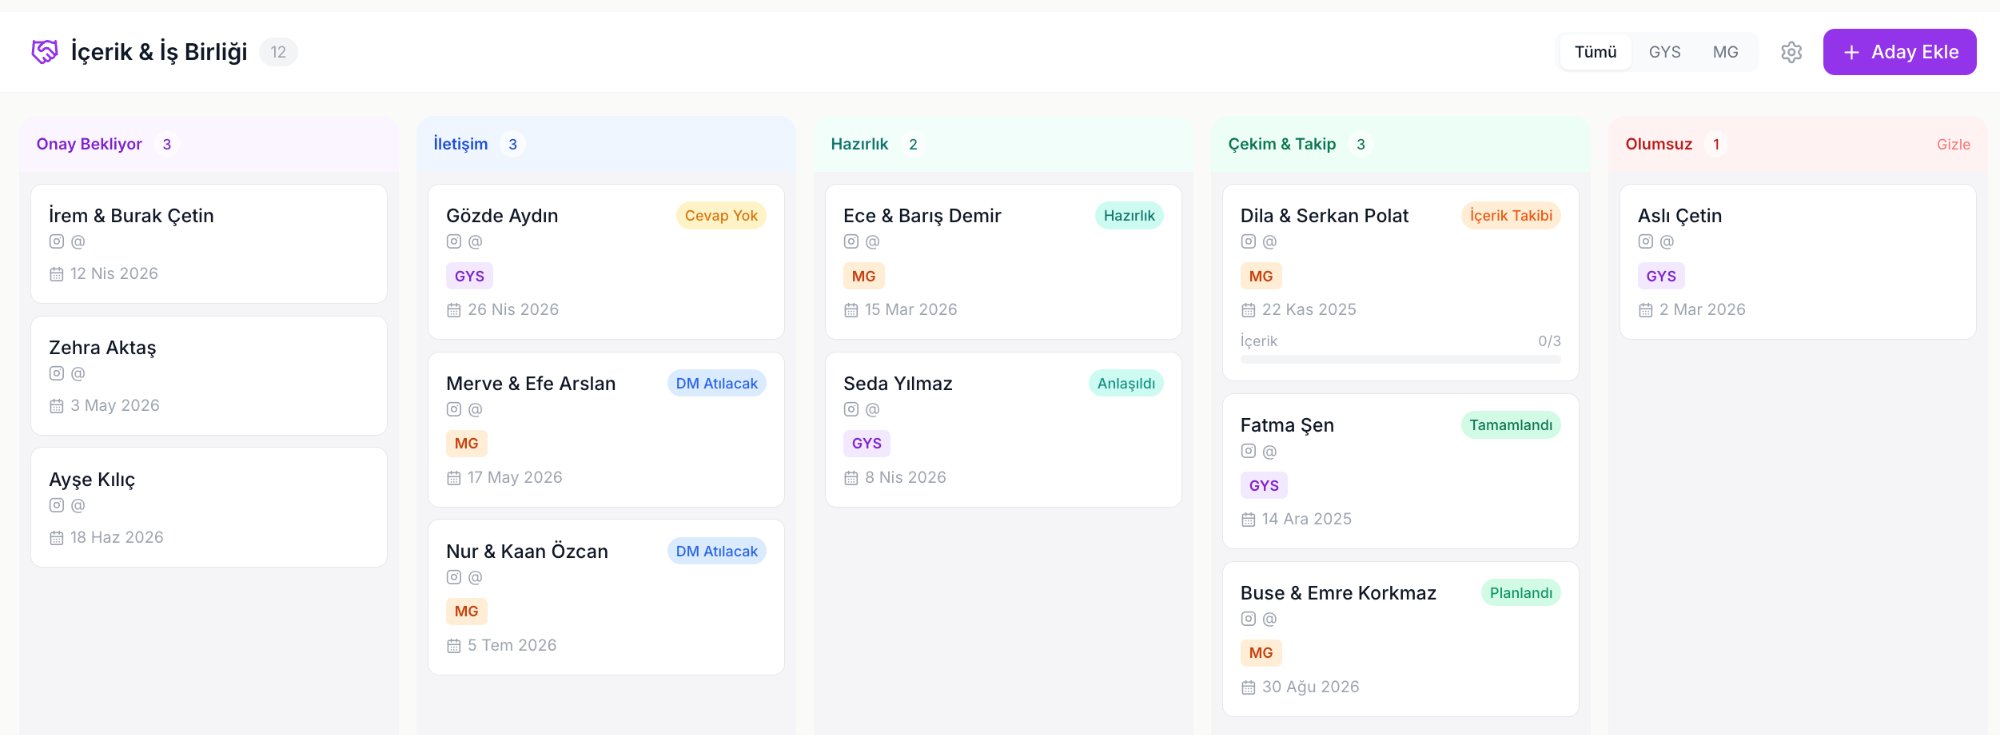Click GYS tag on Fatma Şen card

(1264, 486)
